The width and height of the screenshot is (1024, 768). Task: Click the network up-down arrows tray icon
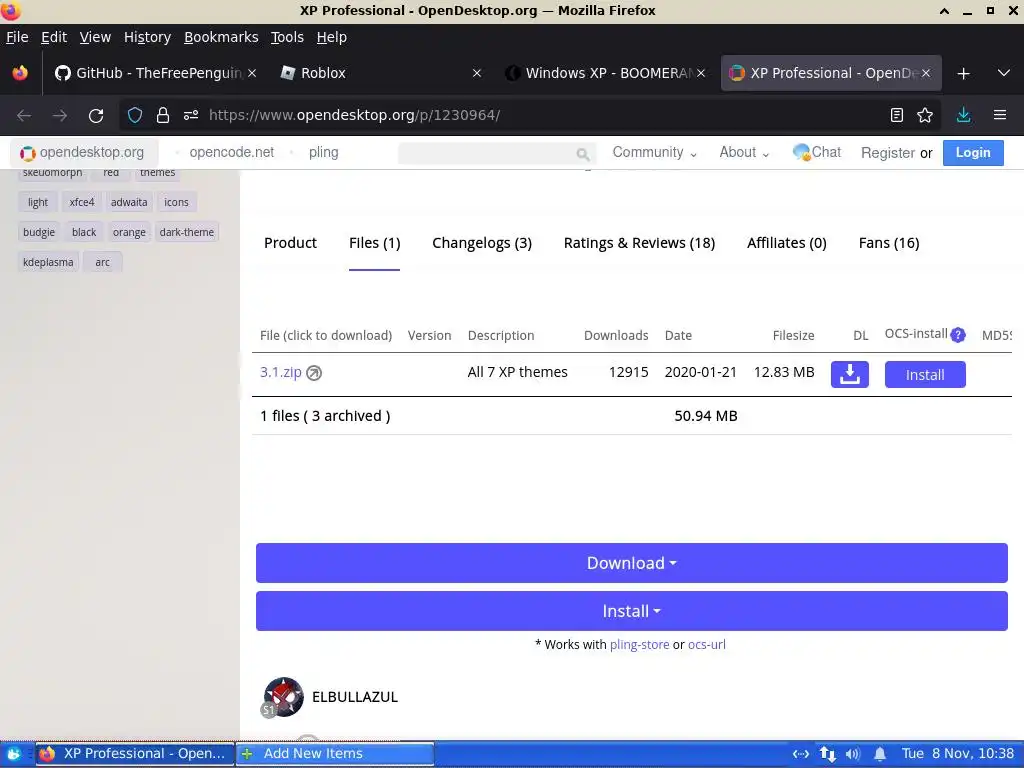[827, 754]
